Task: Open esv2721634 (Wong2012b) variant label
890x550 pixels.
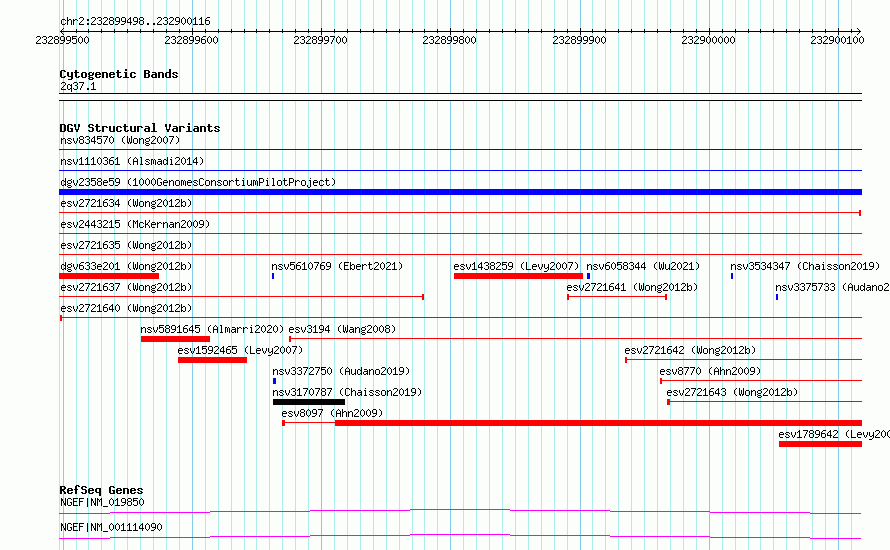Action: [x=126, y=203]
